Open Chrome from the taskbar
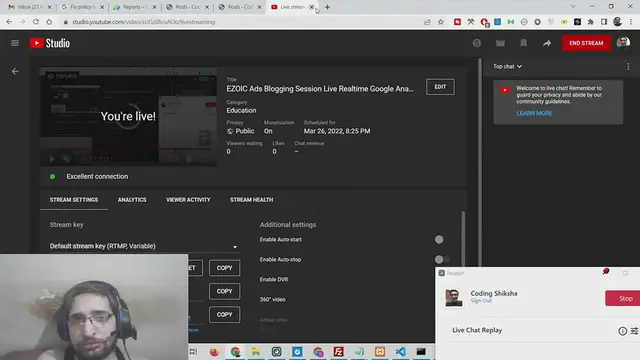 click(x=235, y=351)
